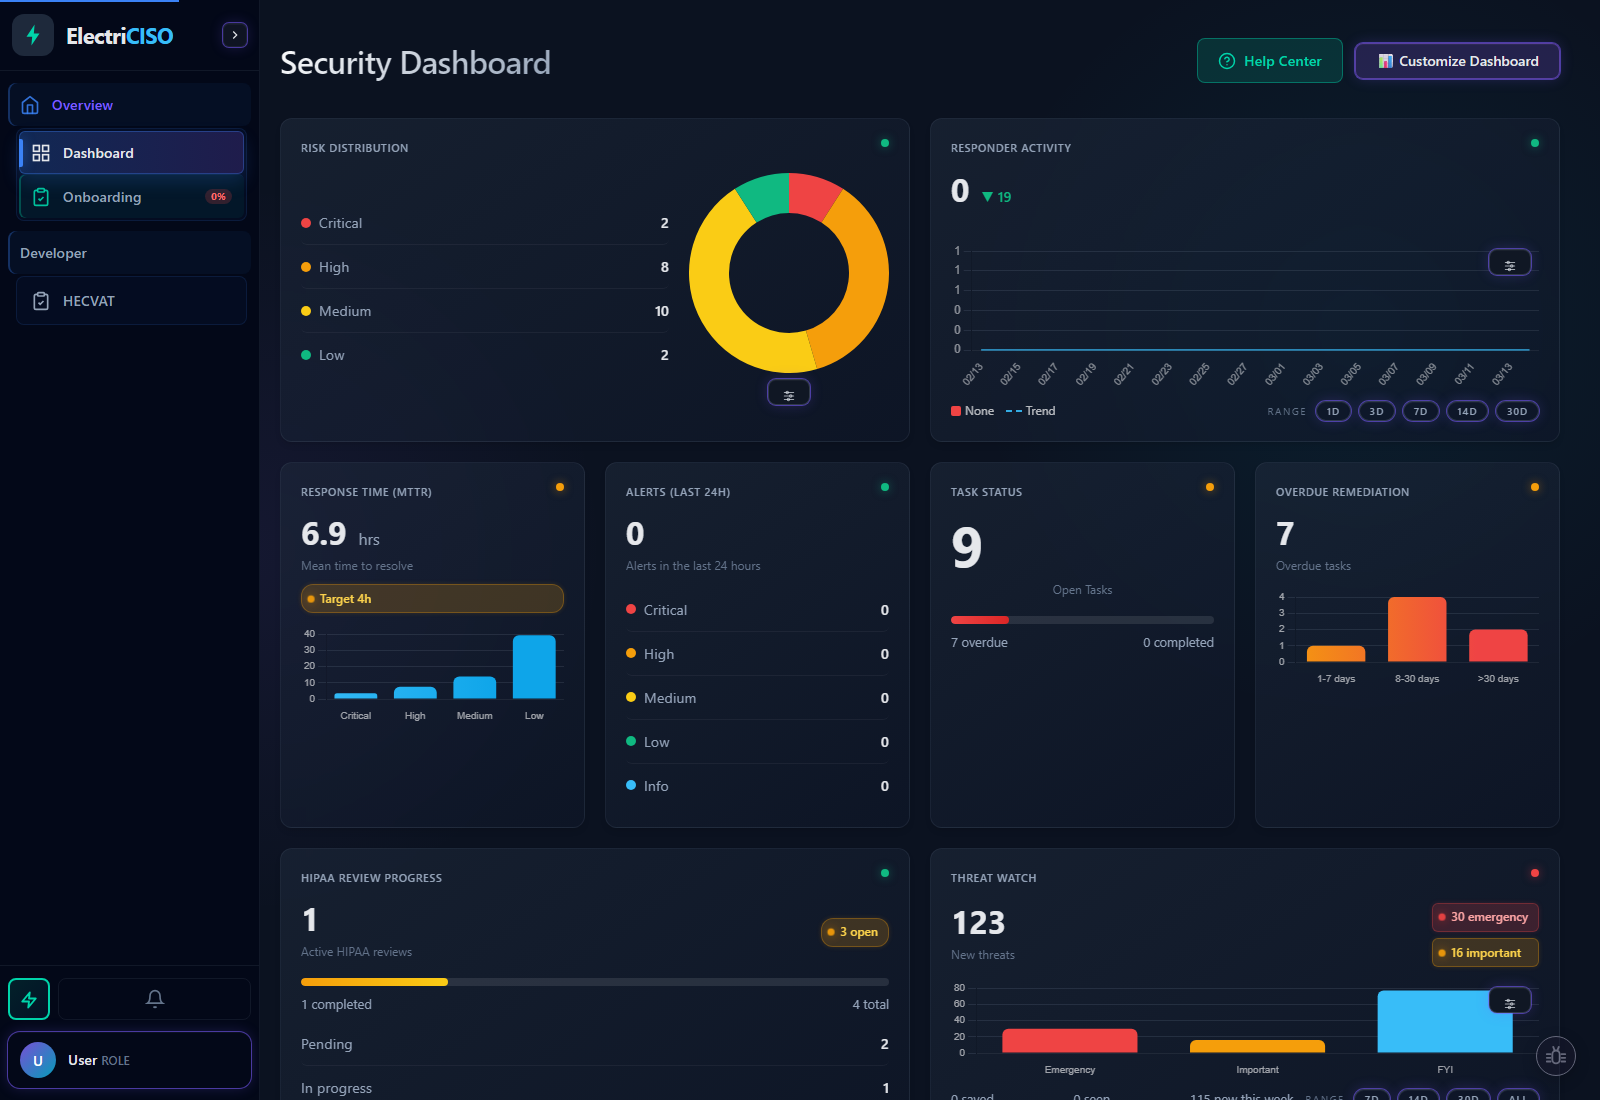Expand the collapsed sidebar using chevron button
The height and width of the screenshot is (1100, 1600).
point(234,34)
